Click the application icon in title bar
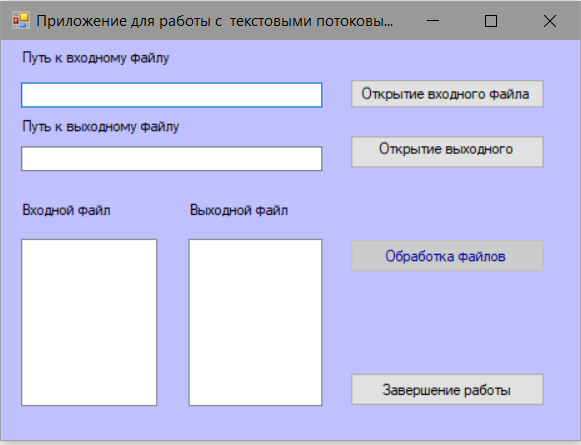Screen dimensions: 581x445 [20, 21]
